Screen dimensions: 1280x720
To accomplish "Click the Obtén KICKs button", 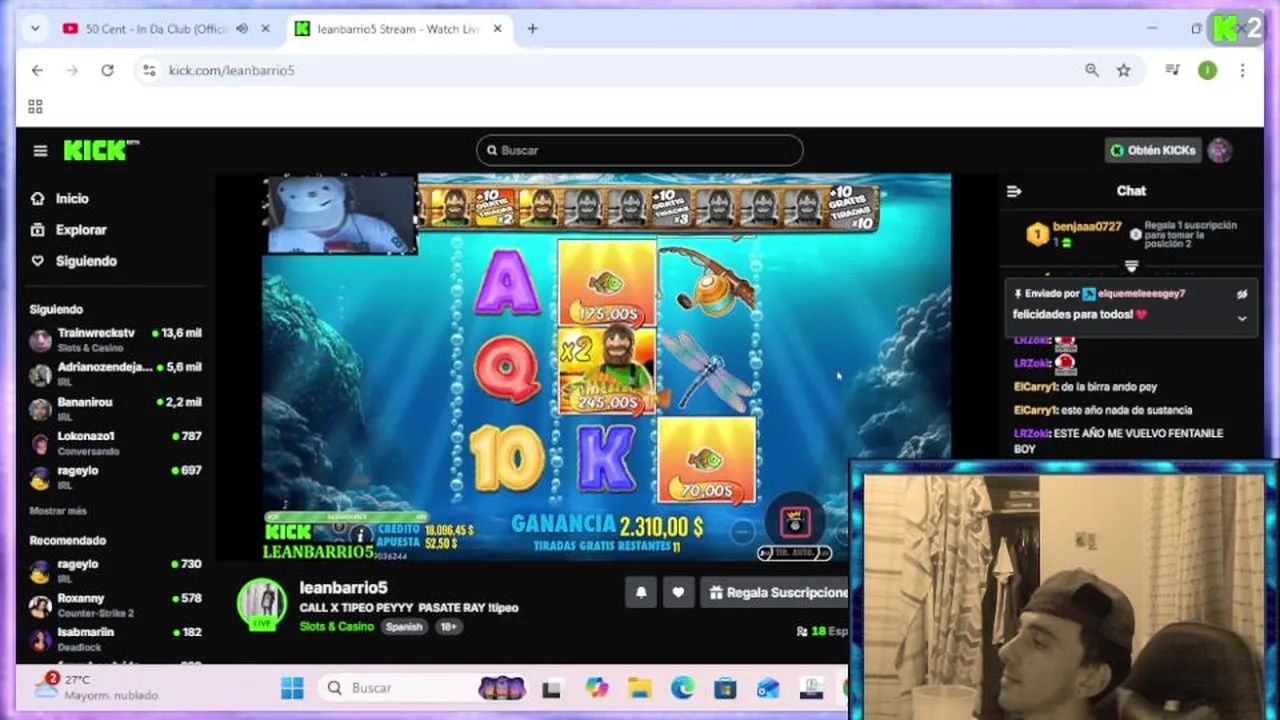I will point(1153,150).
